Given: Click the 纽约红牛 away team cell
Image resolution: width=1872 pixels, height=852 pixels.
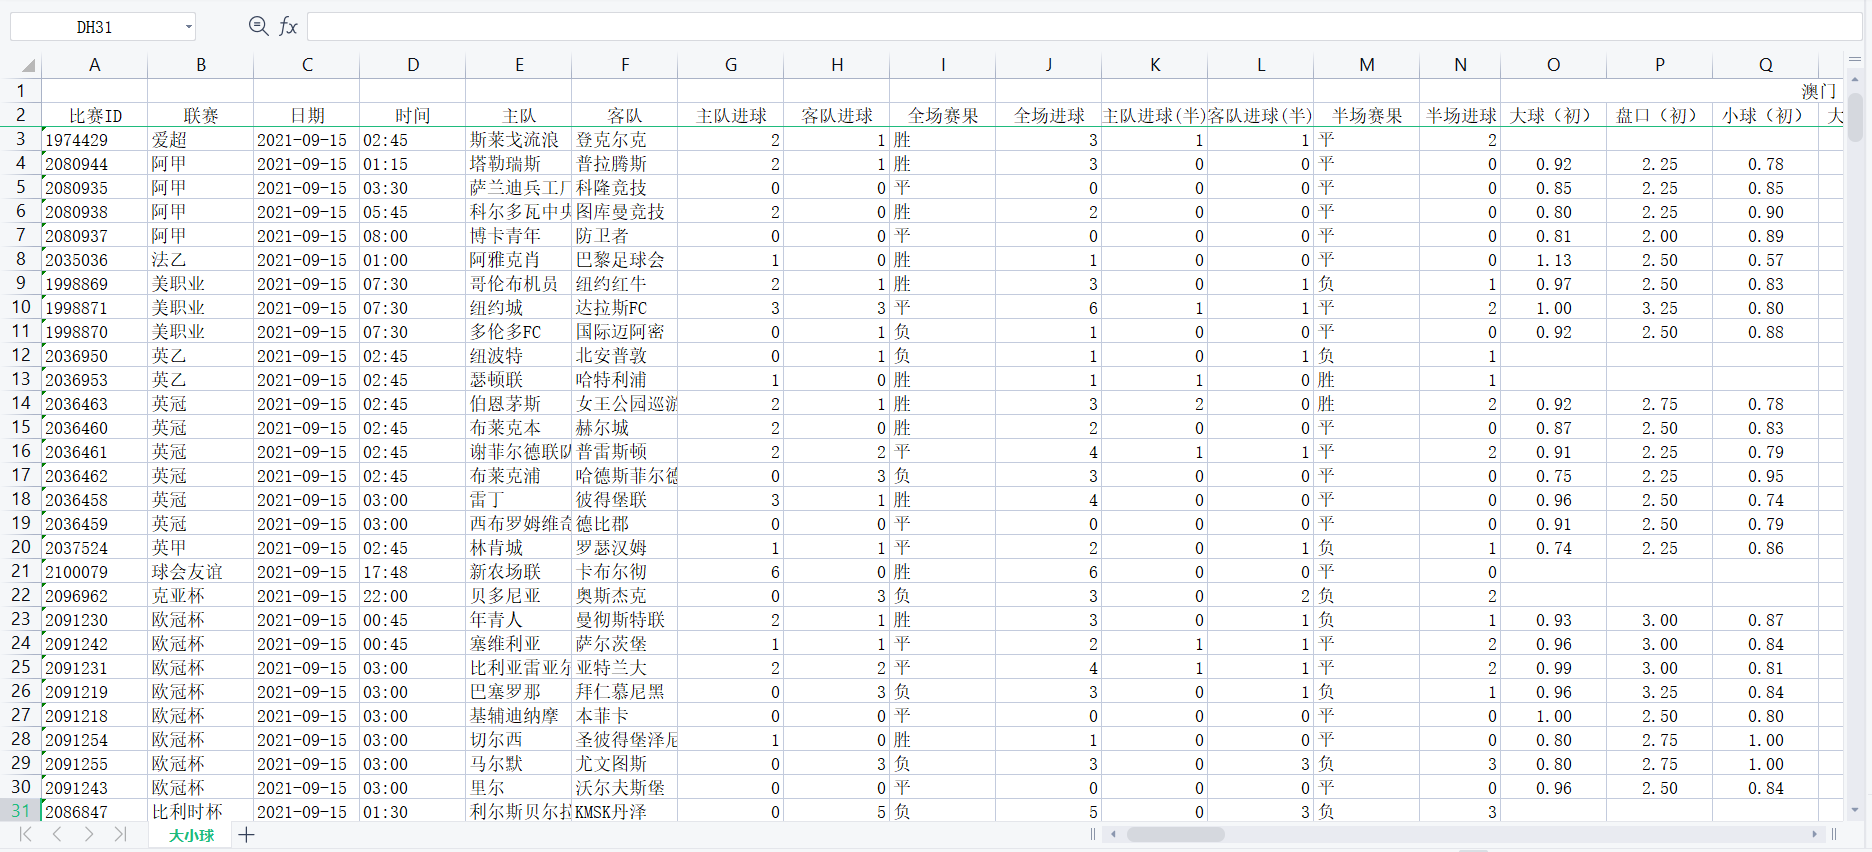Looking at the screenshot, I should click(x=625, y=284).
